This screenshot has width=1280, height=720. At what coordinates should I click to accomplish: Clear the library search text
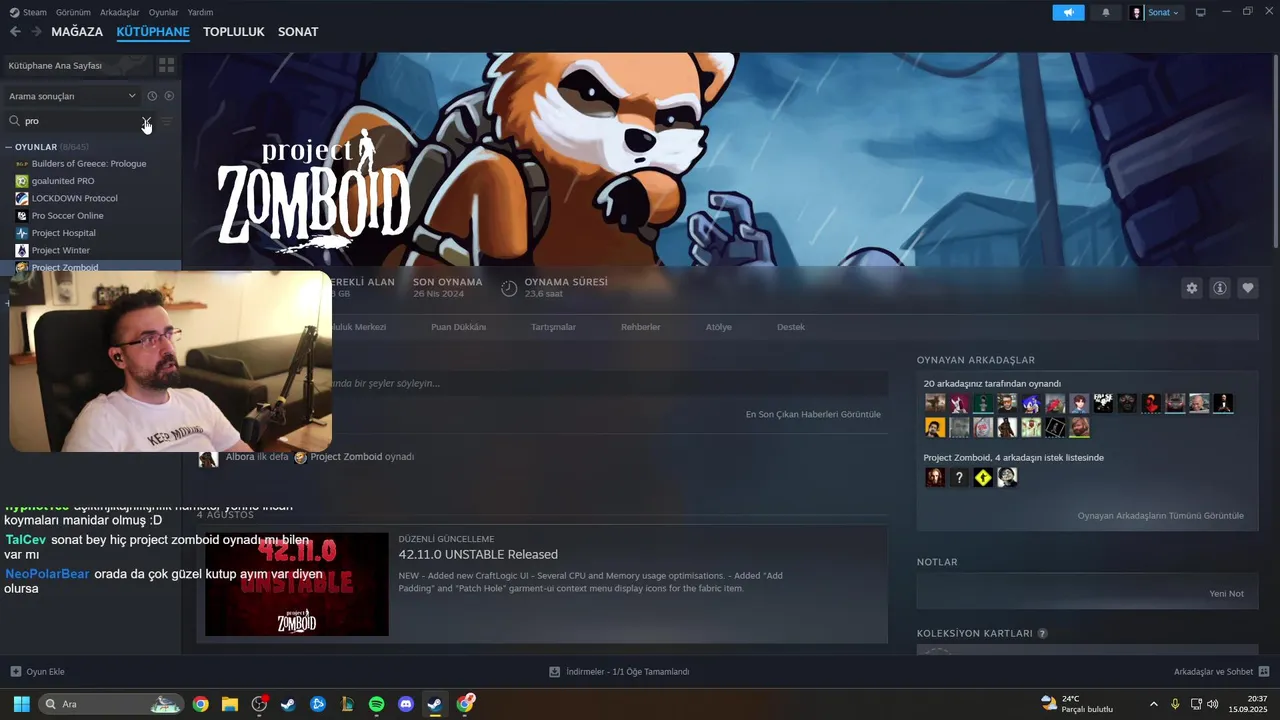coord(146,121)
